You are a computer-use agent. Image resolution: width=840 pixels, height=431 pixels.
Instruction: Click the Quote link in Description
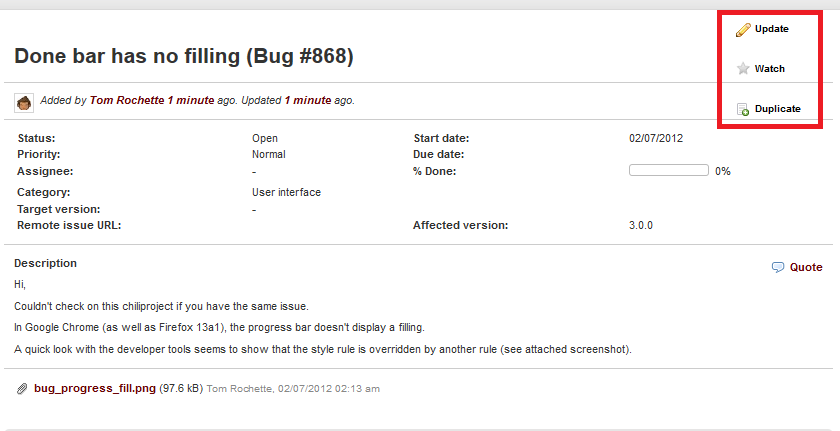806,267
